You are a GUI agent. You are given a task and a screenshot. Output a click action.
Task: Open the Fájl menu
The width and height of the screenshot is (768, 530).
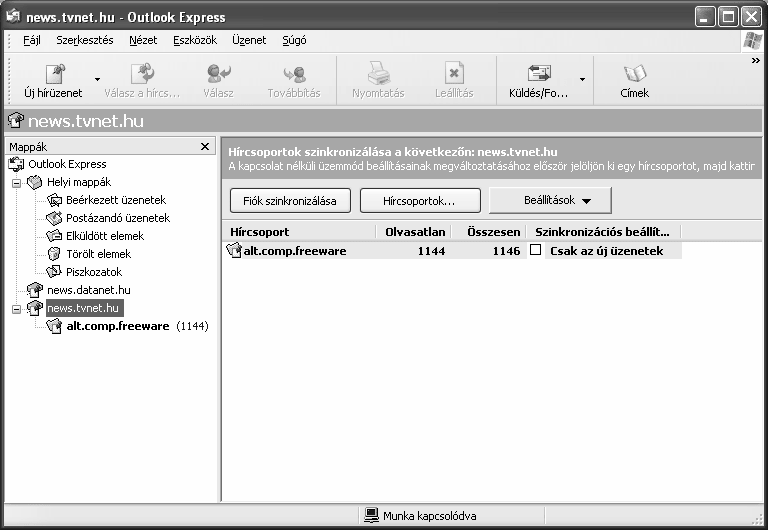[x=32, y=40]
